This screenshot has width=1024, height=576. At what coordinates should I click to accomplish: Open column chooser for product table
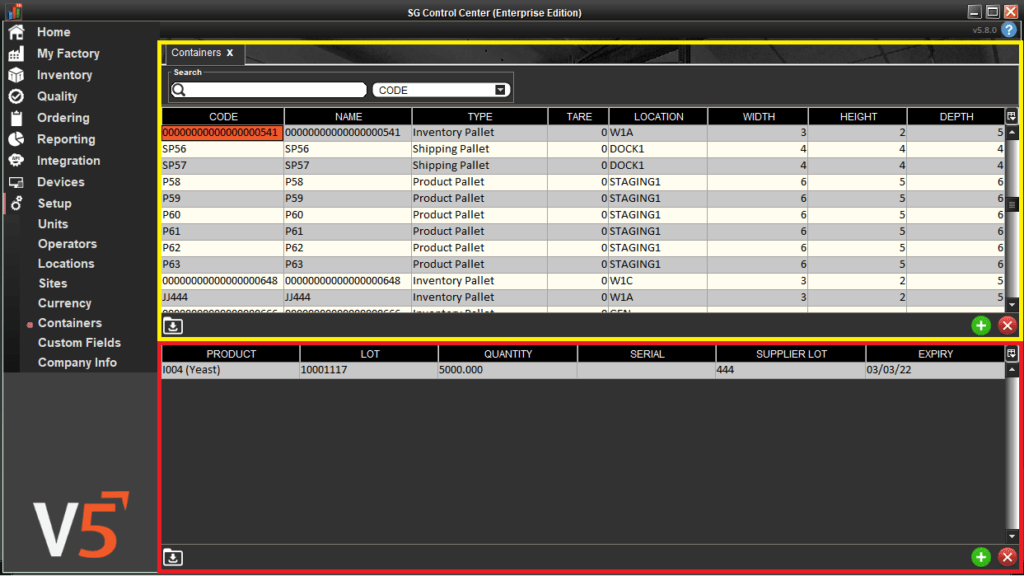(1011, 354)
